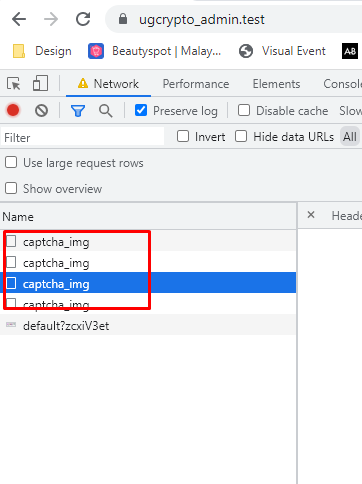Uncheck the Preserve log checkbox

(141, 110)
